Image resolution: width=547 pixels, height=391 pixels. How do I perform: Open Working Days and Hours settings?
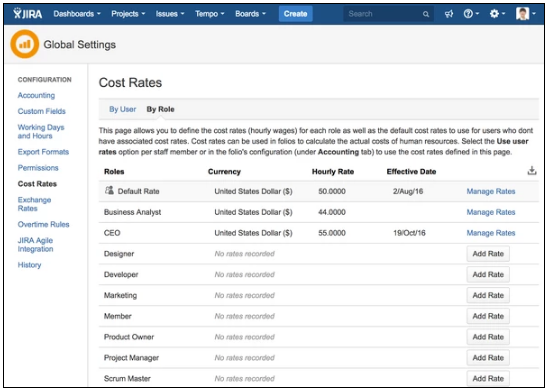41,131
